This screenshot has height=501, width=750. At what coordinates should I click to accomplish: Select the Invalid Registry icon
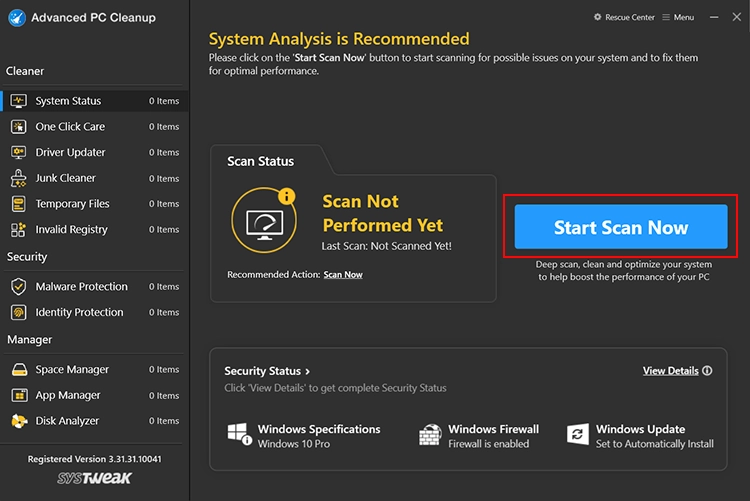point(18,230)
